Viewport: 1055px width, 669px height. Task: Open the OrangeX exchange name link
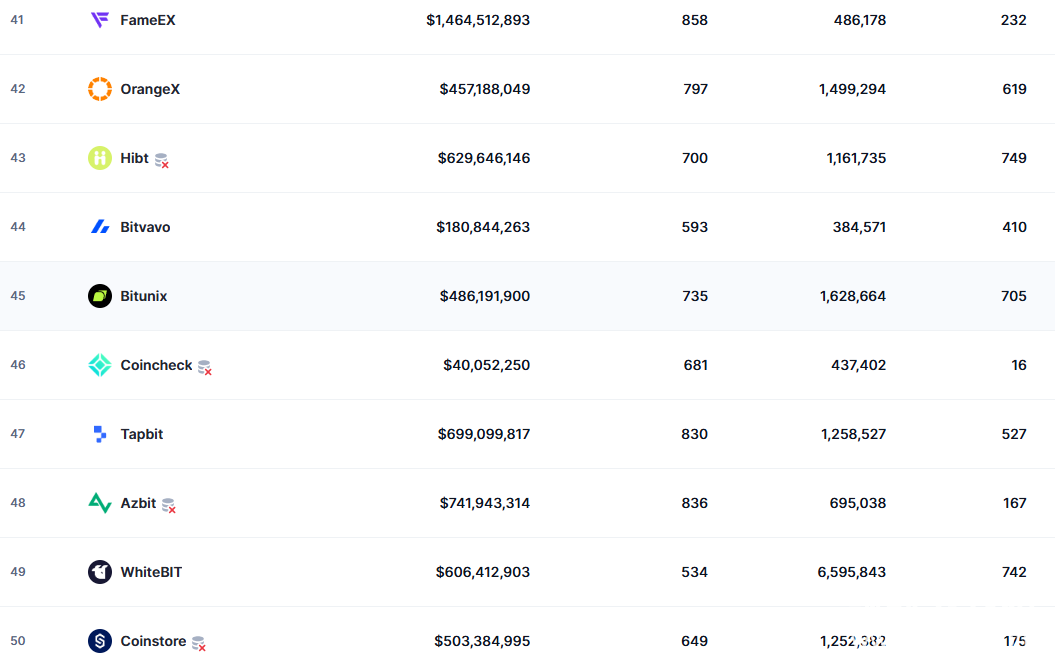pos(150,89)
